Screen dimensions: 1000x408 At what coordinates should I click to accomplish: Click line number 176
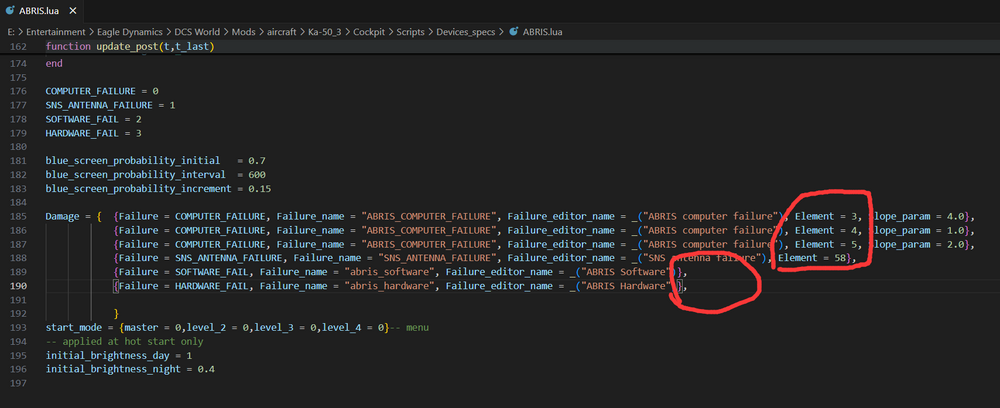point(19,91)
